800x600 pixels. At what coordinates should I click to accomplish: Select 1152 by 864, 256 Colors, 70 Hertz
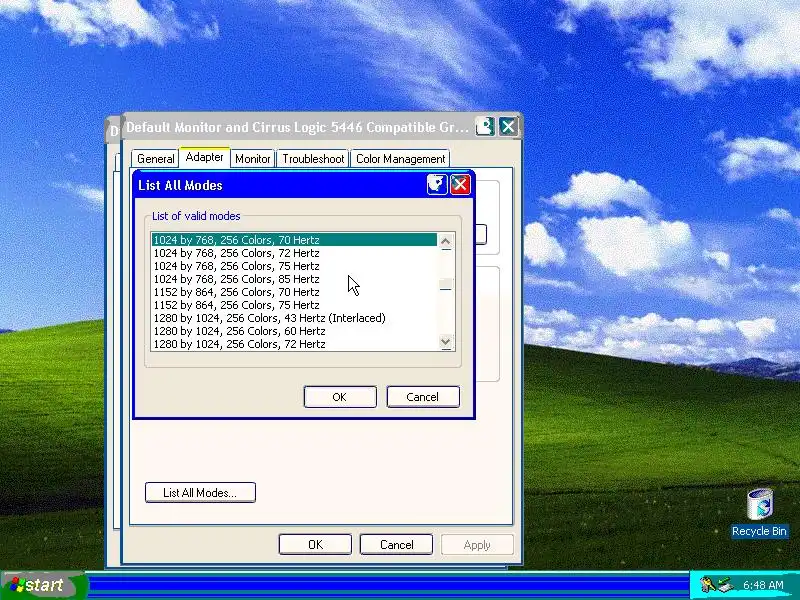[294, 292]
